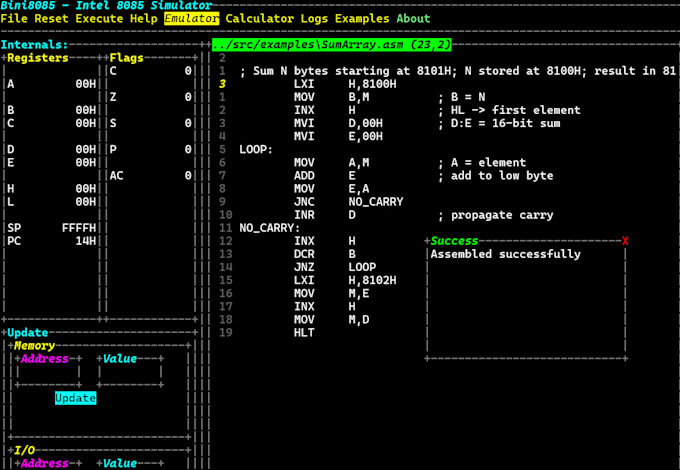Open the Logs menu
The height and width of the screenshot is (470, 680).
click(x=314, y=19)
